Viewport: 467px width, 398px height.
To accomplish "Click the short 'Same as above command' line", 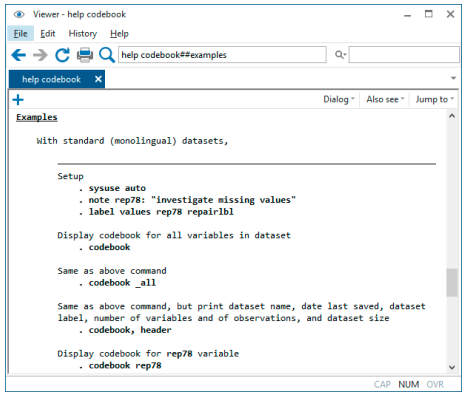I will tap(112, 271).
